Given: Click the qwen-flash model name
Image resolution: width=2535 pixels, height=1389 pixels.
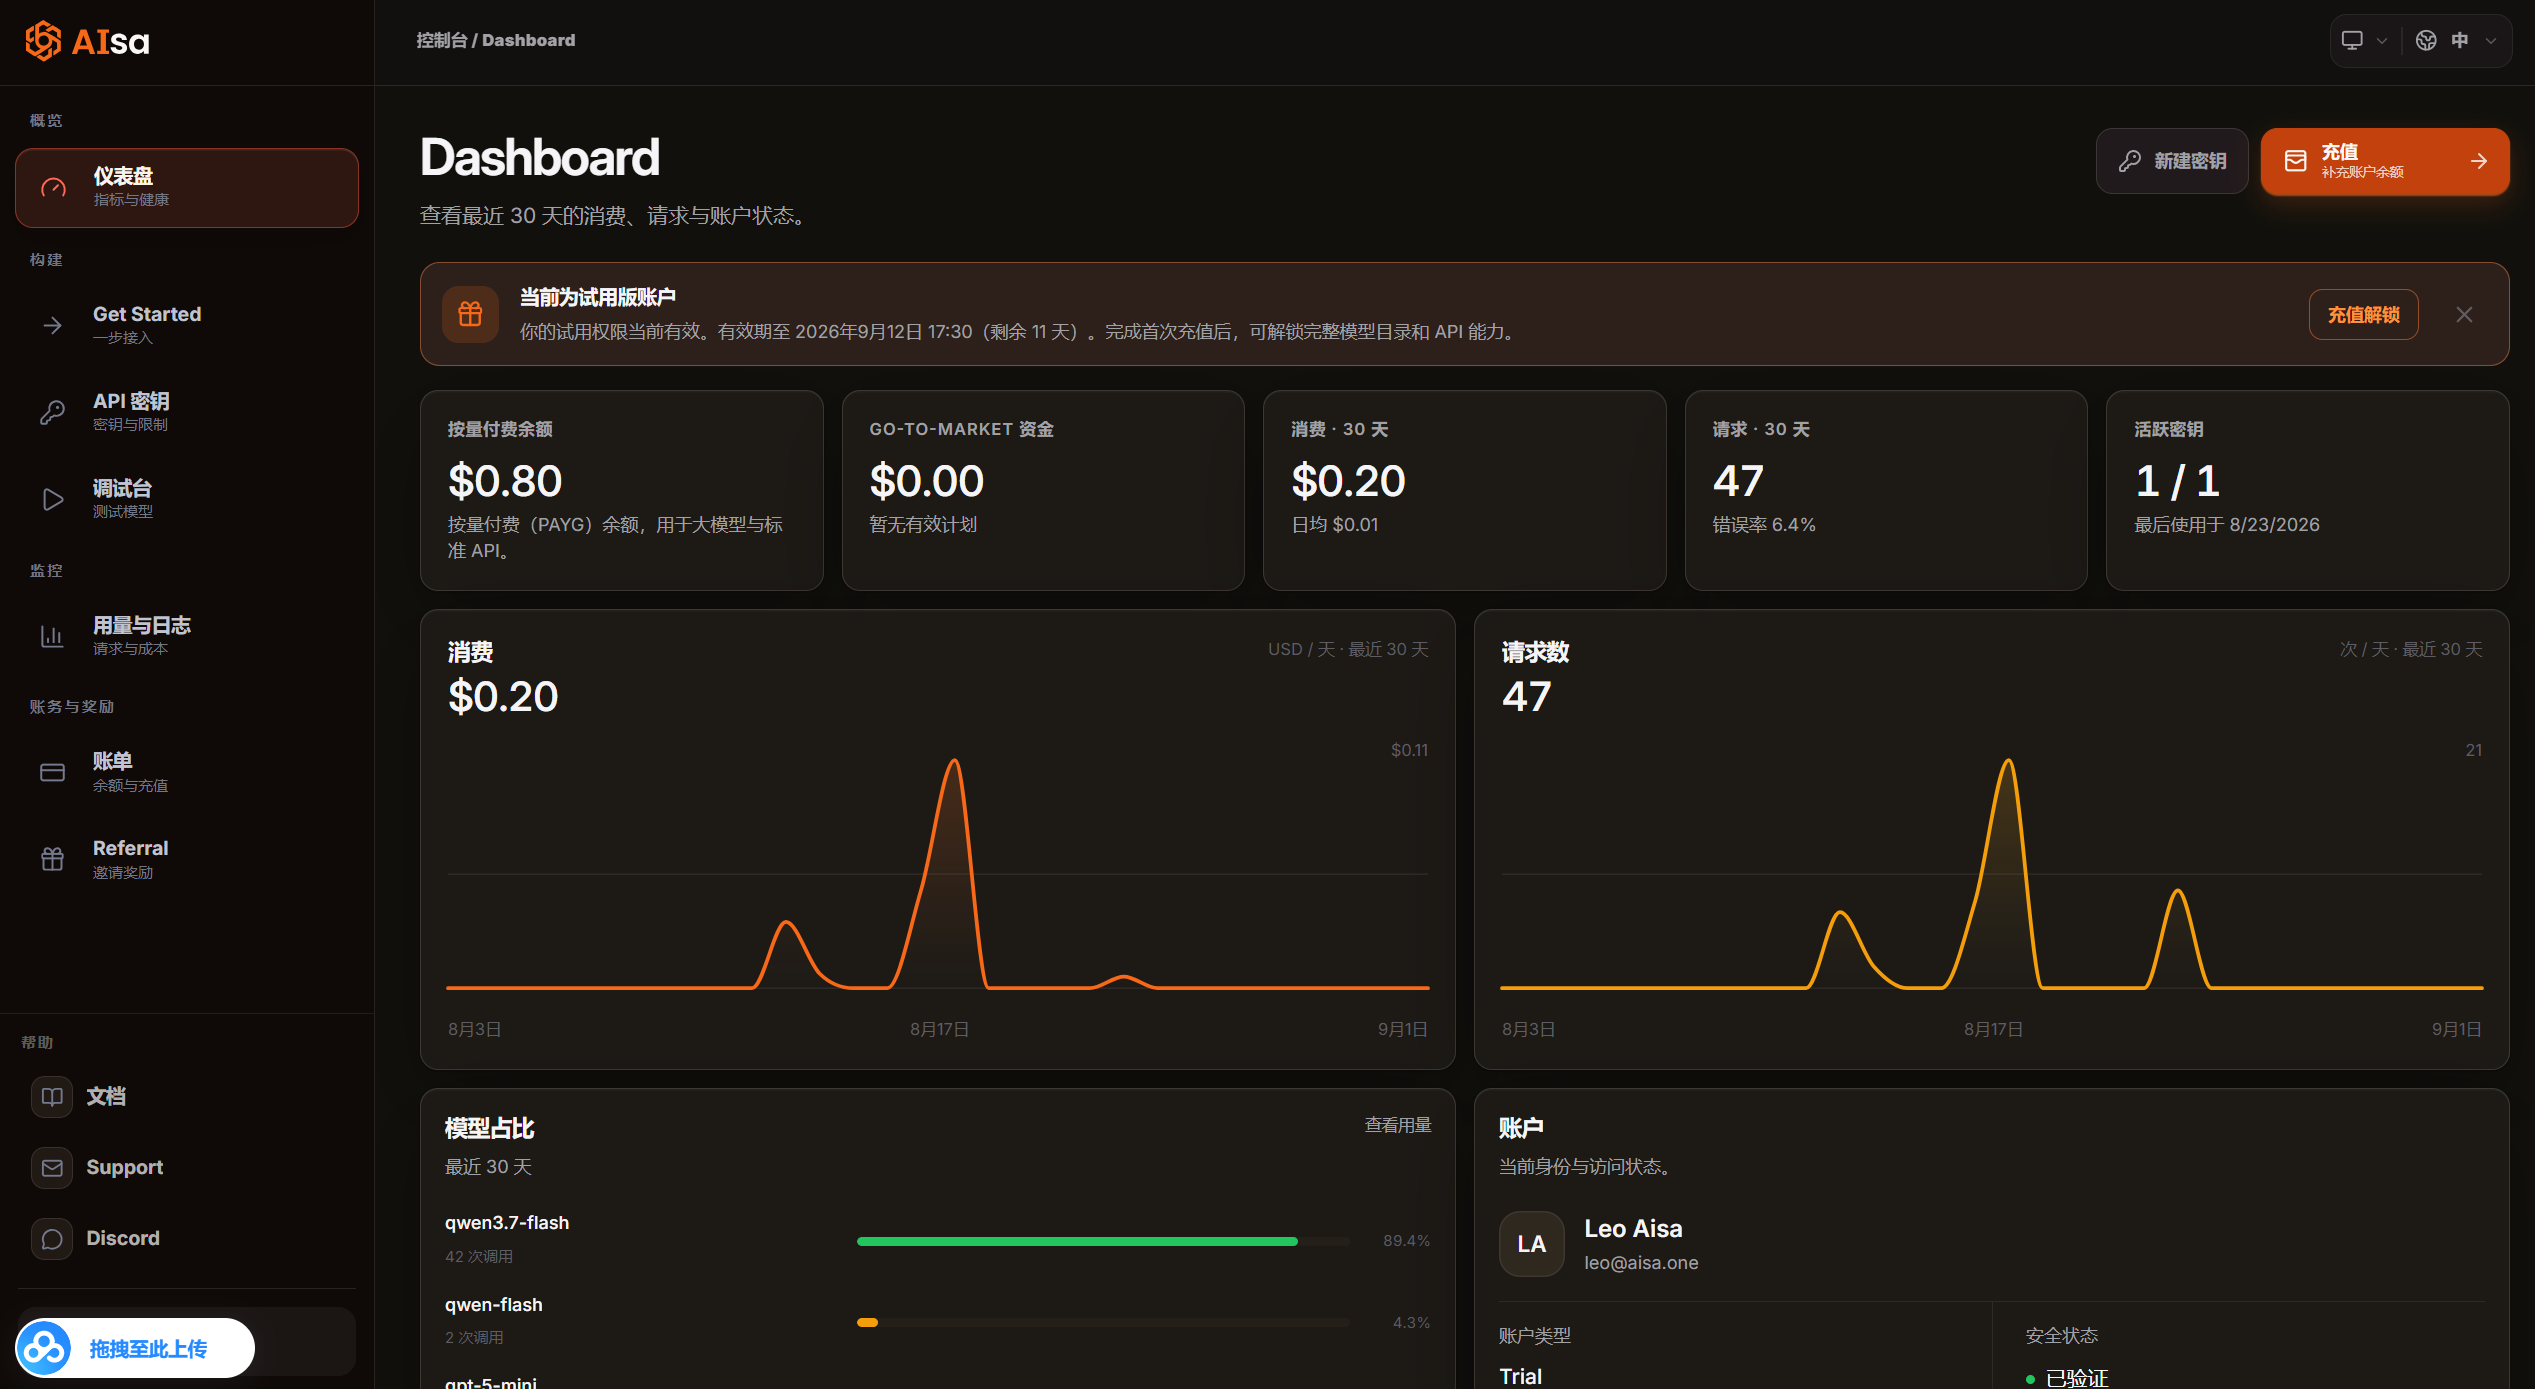Looking at the screenshot, I should point(494,1304).
